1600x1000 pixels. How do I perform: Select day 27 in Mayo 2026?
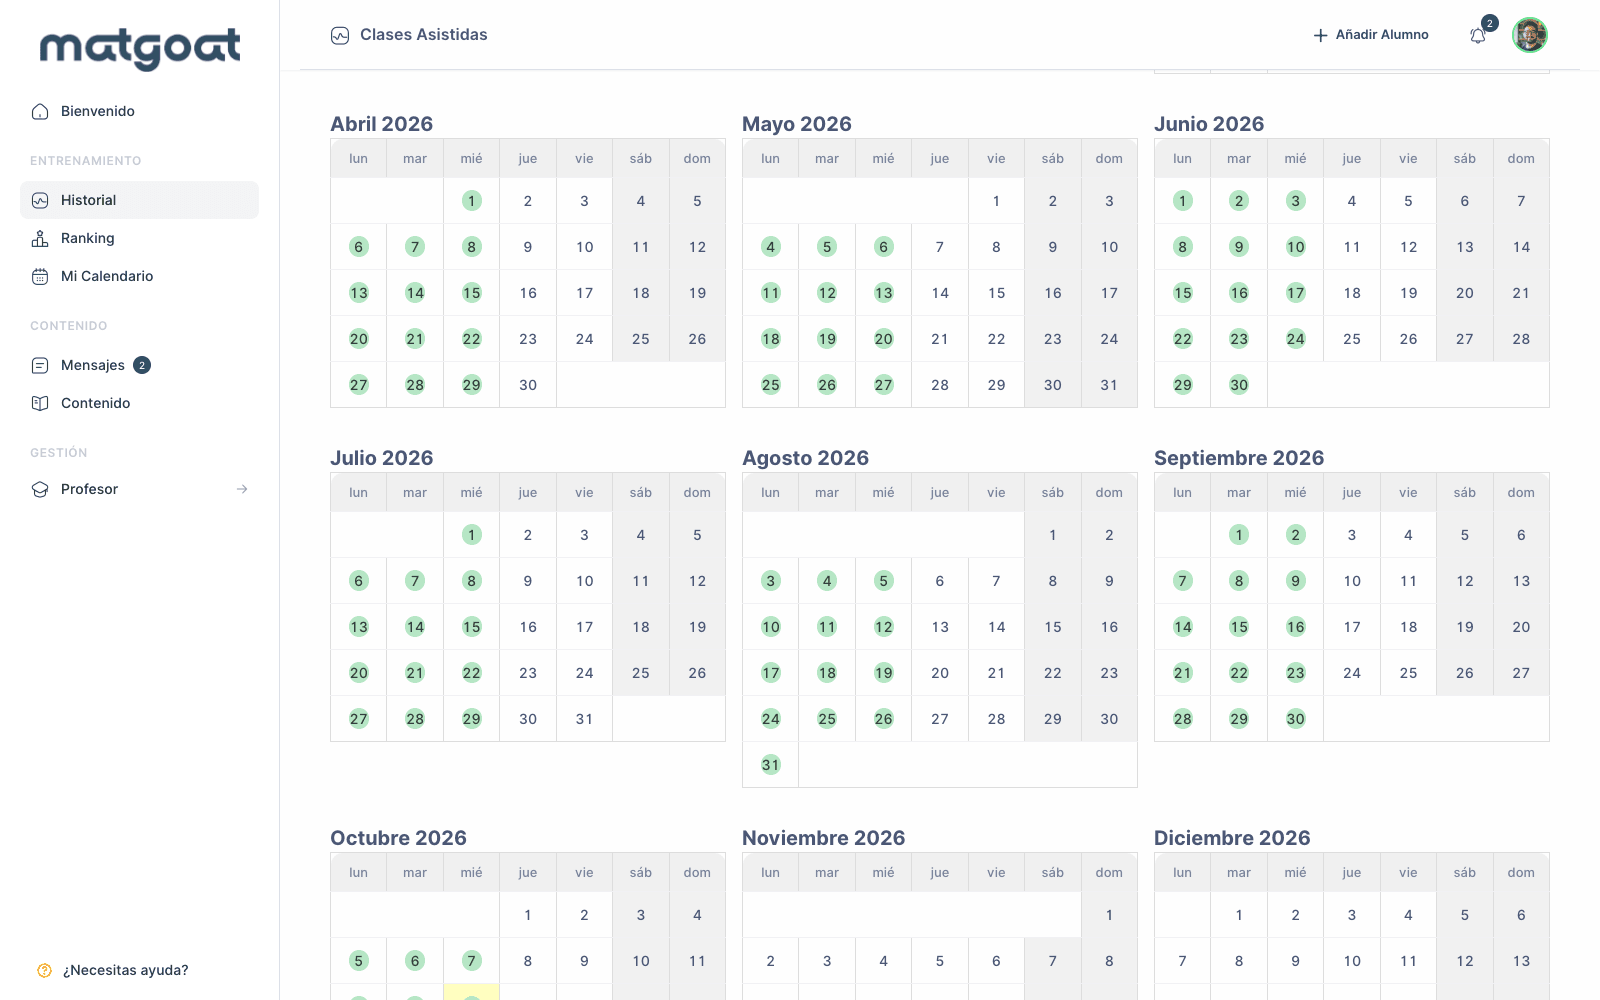[x=884, y=385]
